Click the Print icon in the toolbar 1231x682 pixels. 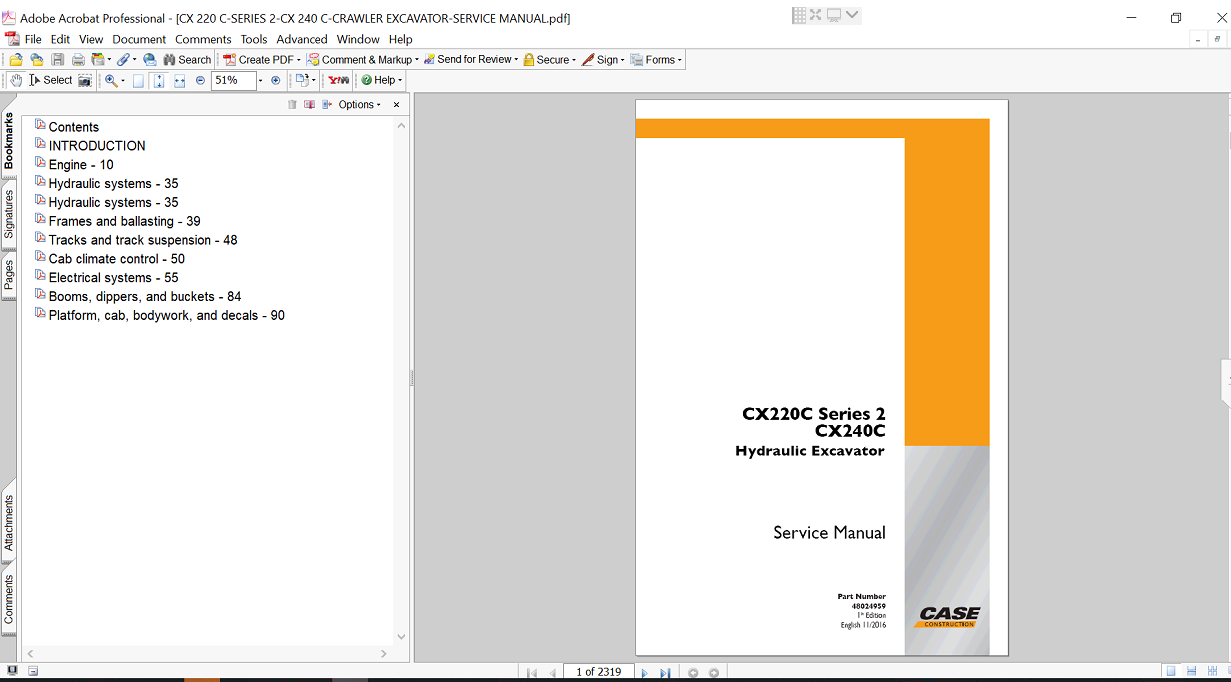click(x=78, y=60)
